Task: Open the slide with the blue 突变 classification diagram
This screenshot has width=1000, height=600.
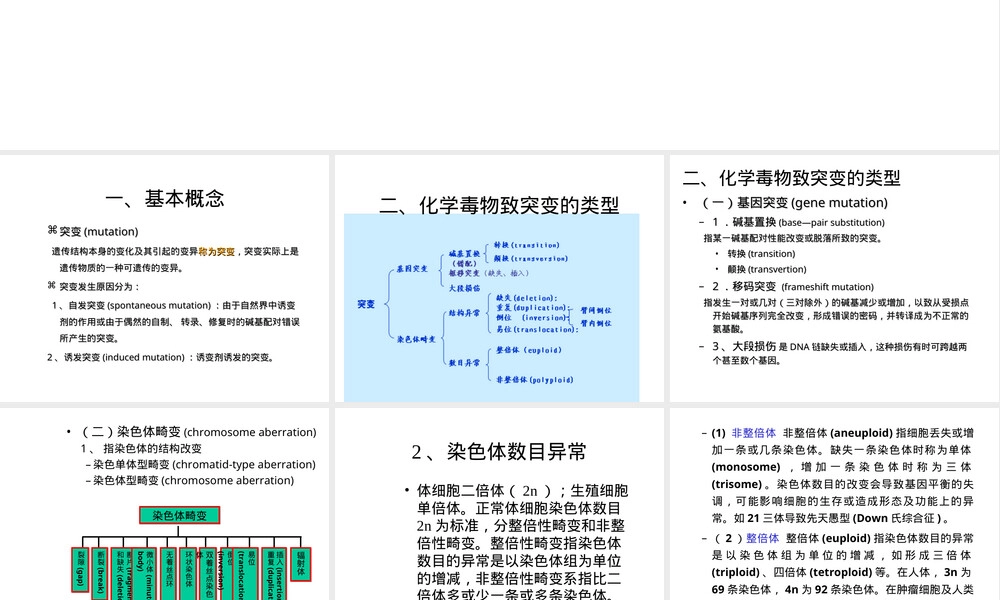Action: coord(499,278)
